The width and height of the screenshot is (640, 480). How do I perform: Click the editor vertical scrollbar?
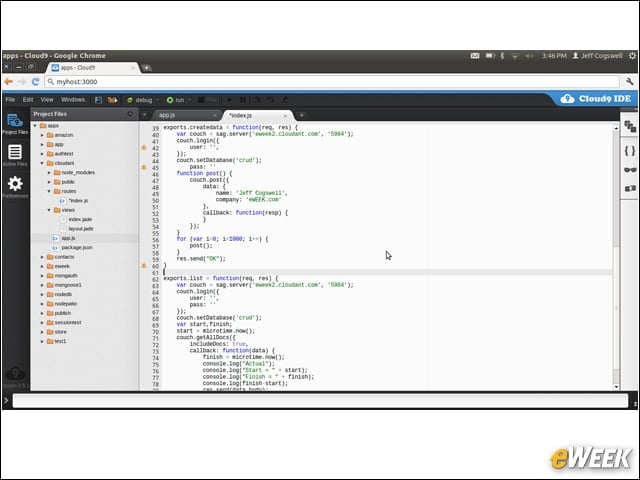616,257
